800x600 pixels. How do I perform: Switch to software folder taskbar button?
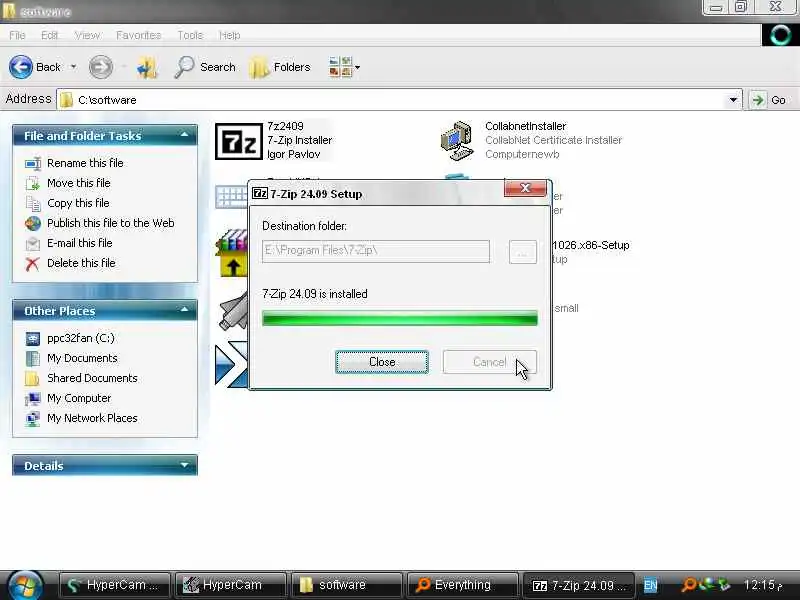pyautogui.click(x=346, y=585)
